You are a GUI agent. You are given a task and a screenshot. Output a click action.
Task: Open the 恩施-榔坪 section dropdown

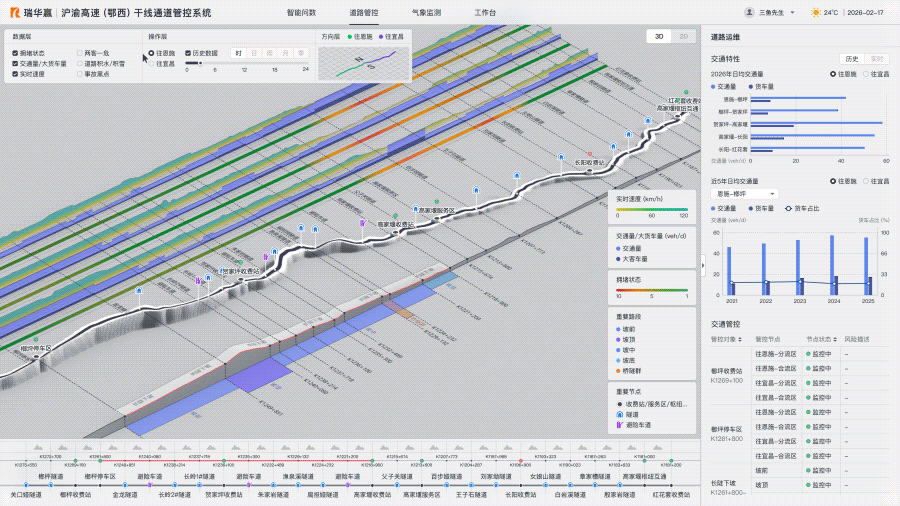point(744,194)
